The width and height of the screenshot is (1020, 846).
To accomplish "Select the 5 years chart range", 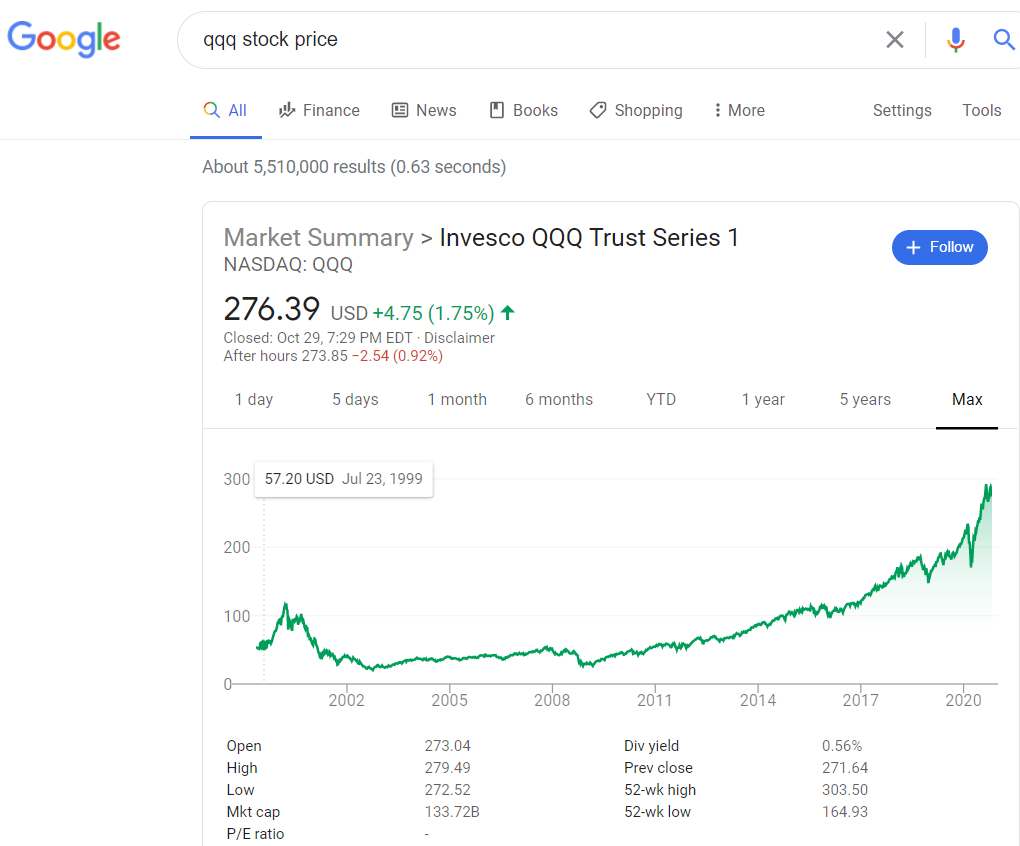I will click(x=865, y=400).
